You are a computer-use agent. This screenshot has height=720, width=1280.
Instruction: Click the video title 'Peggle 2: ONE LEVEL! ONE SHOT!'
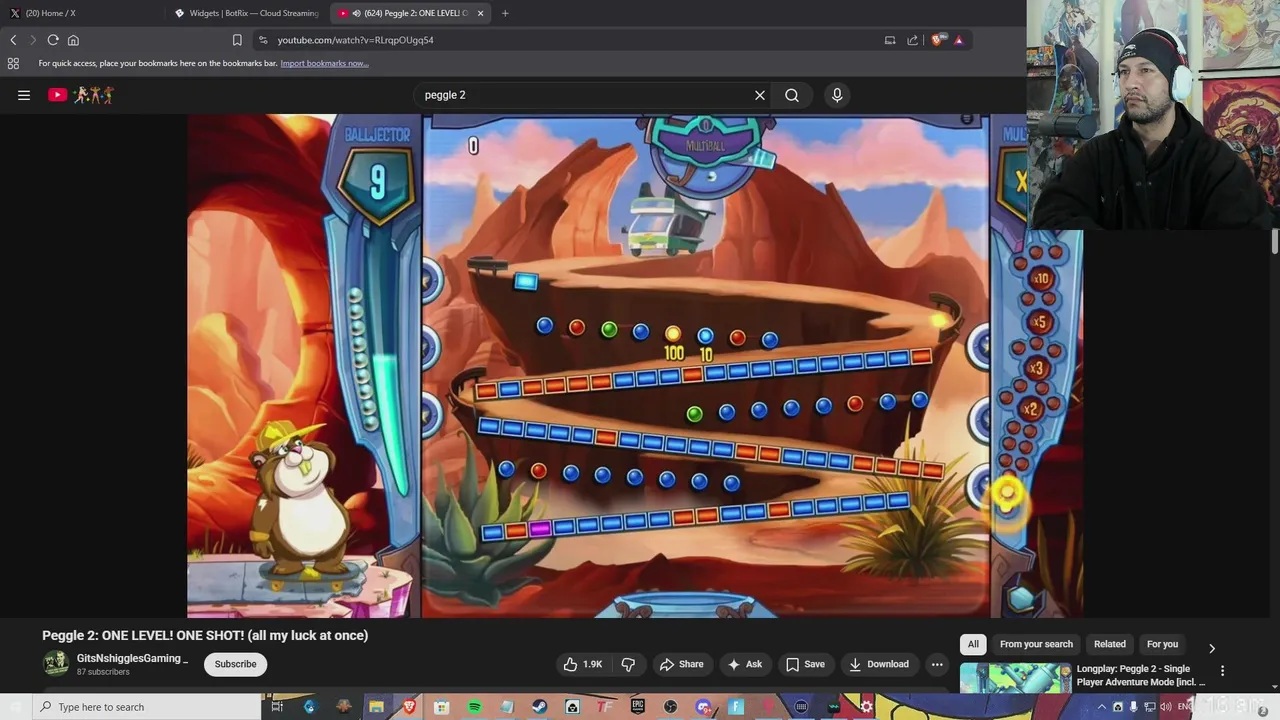[x=205, y=635]
